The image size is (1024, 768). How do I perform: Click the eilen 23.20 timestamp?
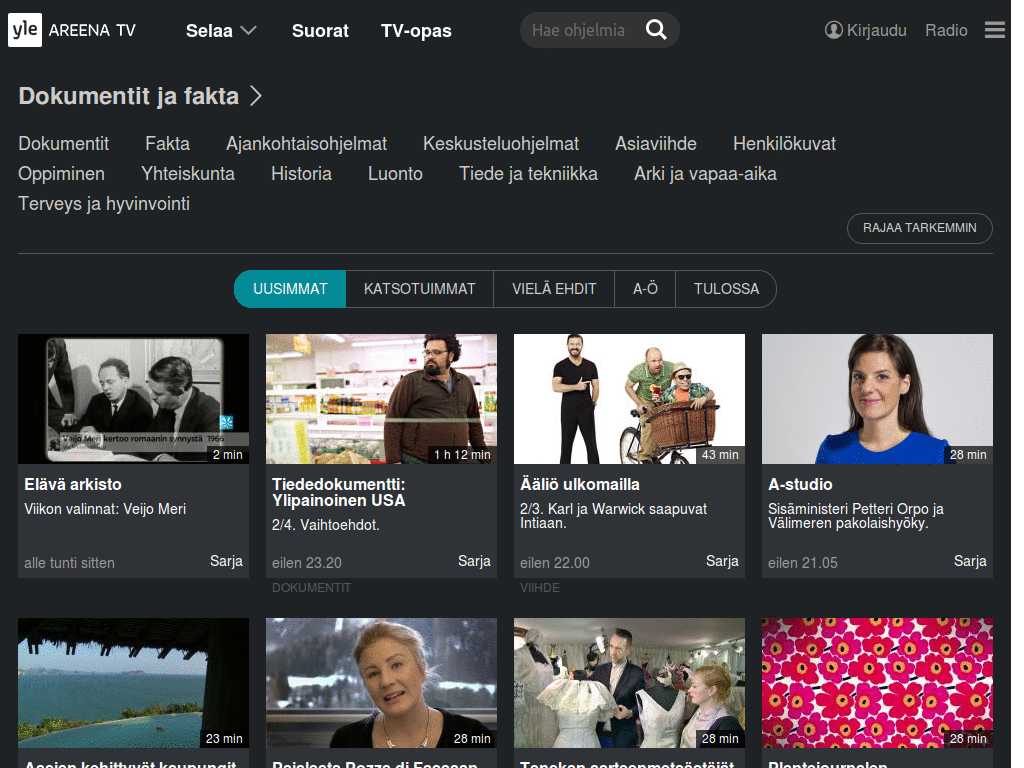pos(307,563)
